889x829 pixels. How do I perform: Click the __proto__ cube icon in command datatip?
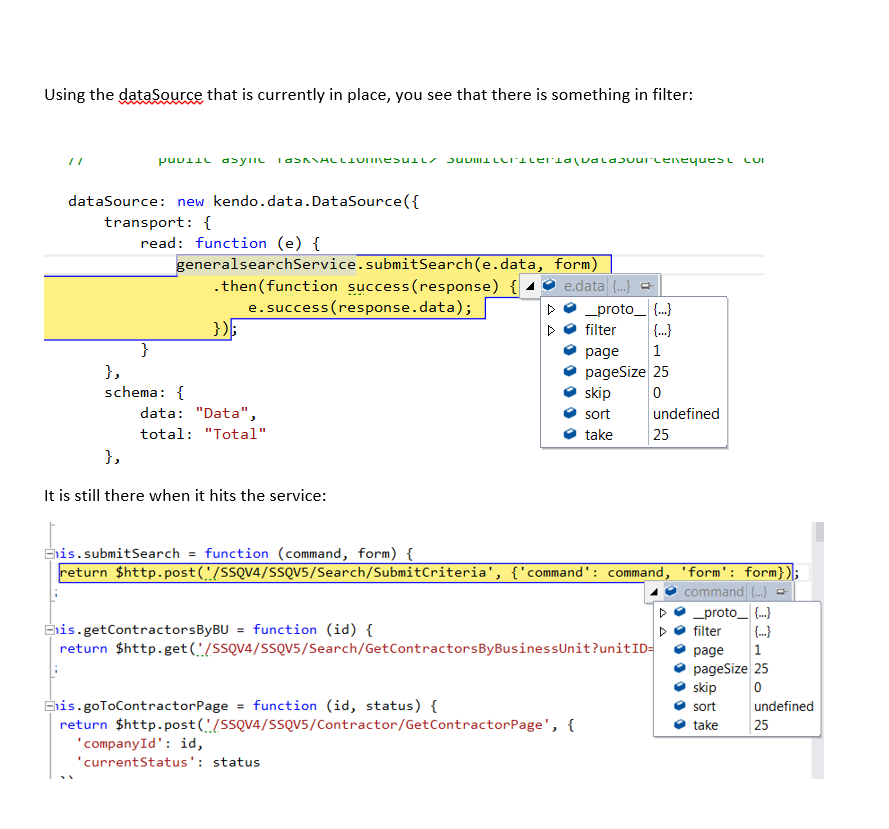[680, 612]
